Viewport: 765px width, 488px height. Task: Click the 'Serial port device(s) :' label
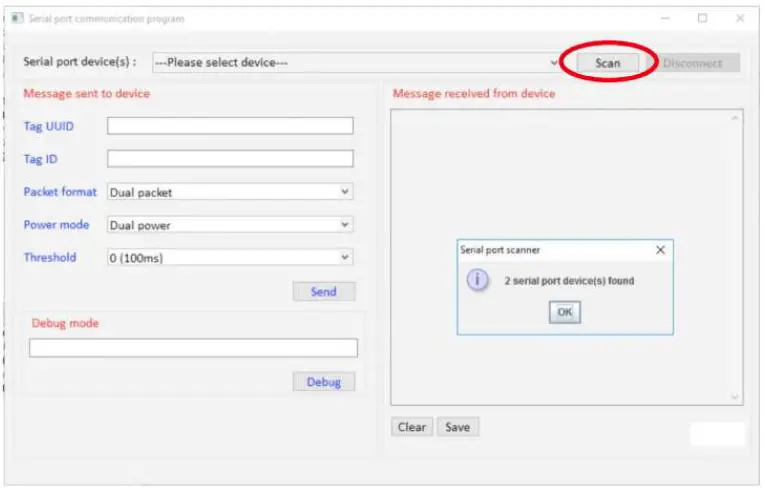pos(80,62)
